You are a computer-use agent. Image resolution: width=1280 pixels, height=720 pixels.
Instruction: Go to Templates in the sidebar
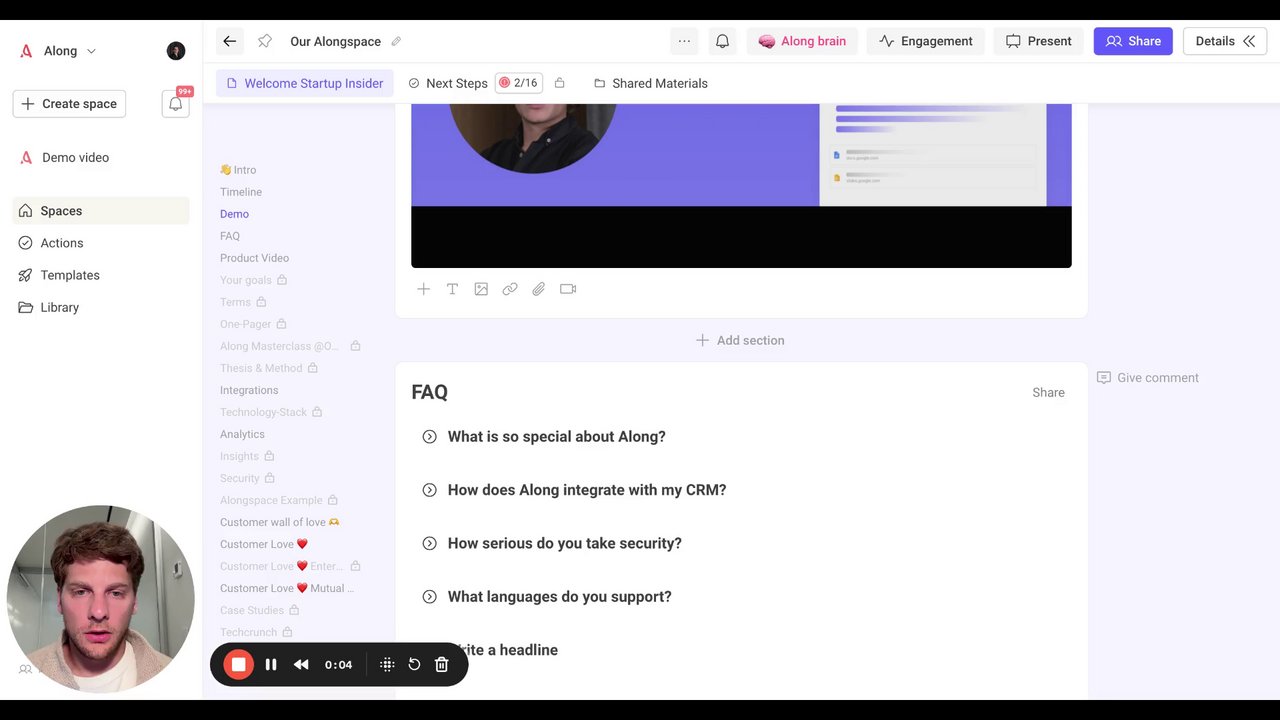(x=101, y=275)
